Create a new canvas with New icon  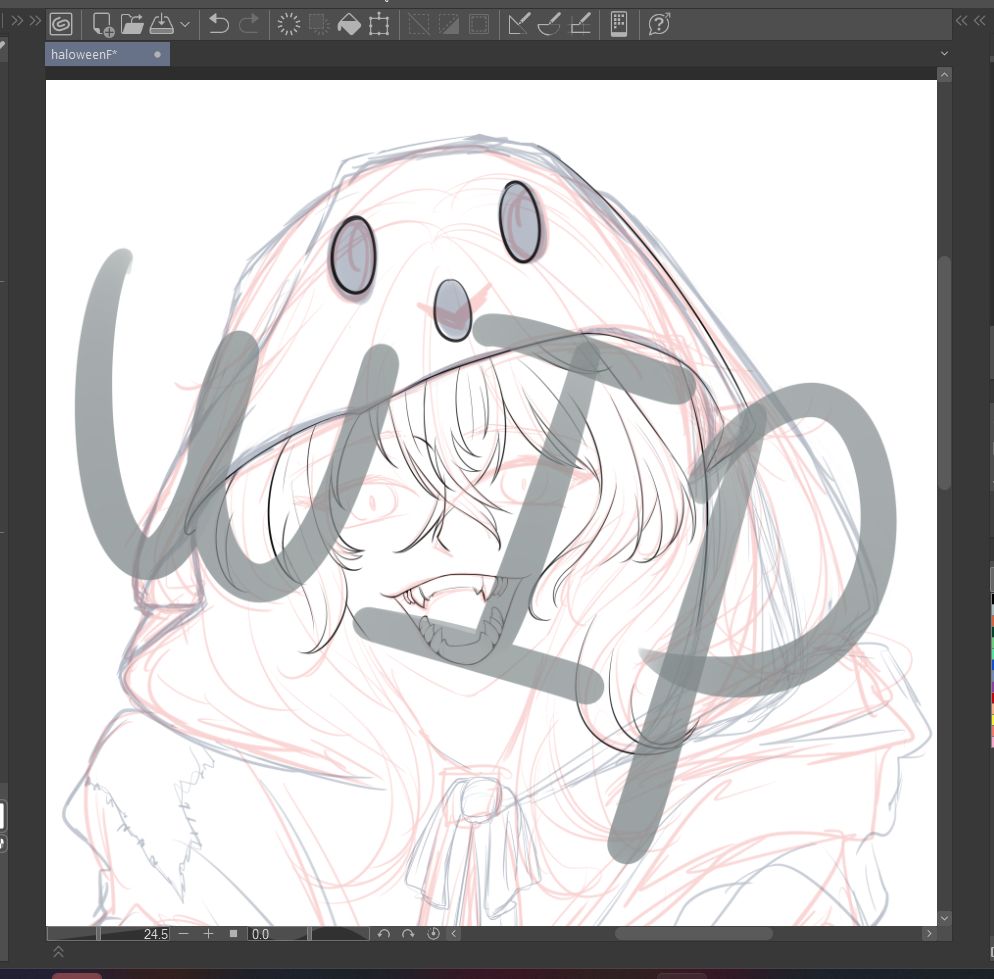(103, 25)
